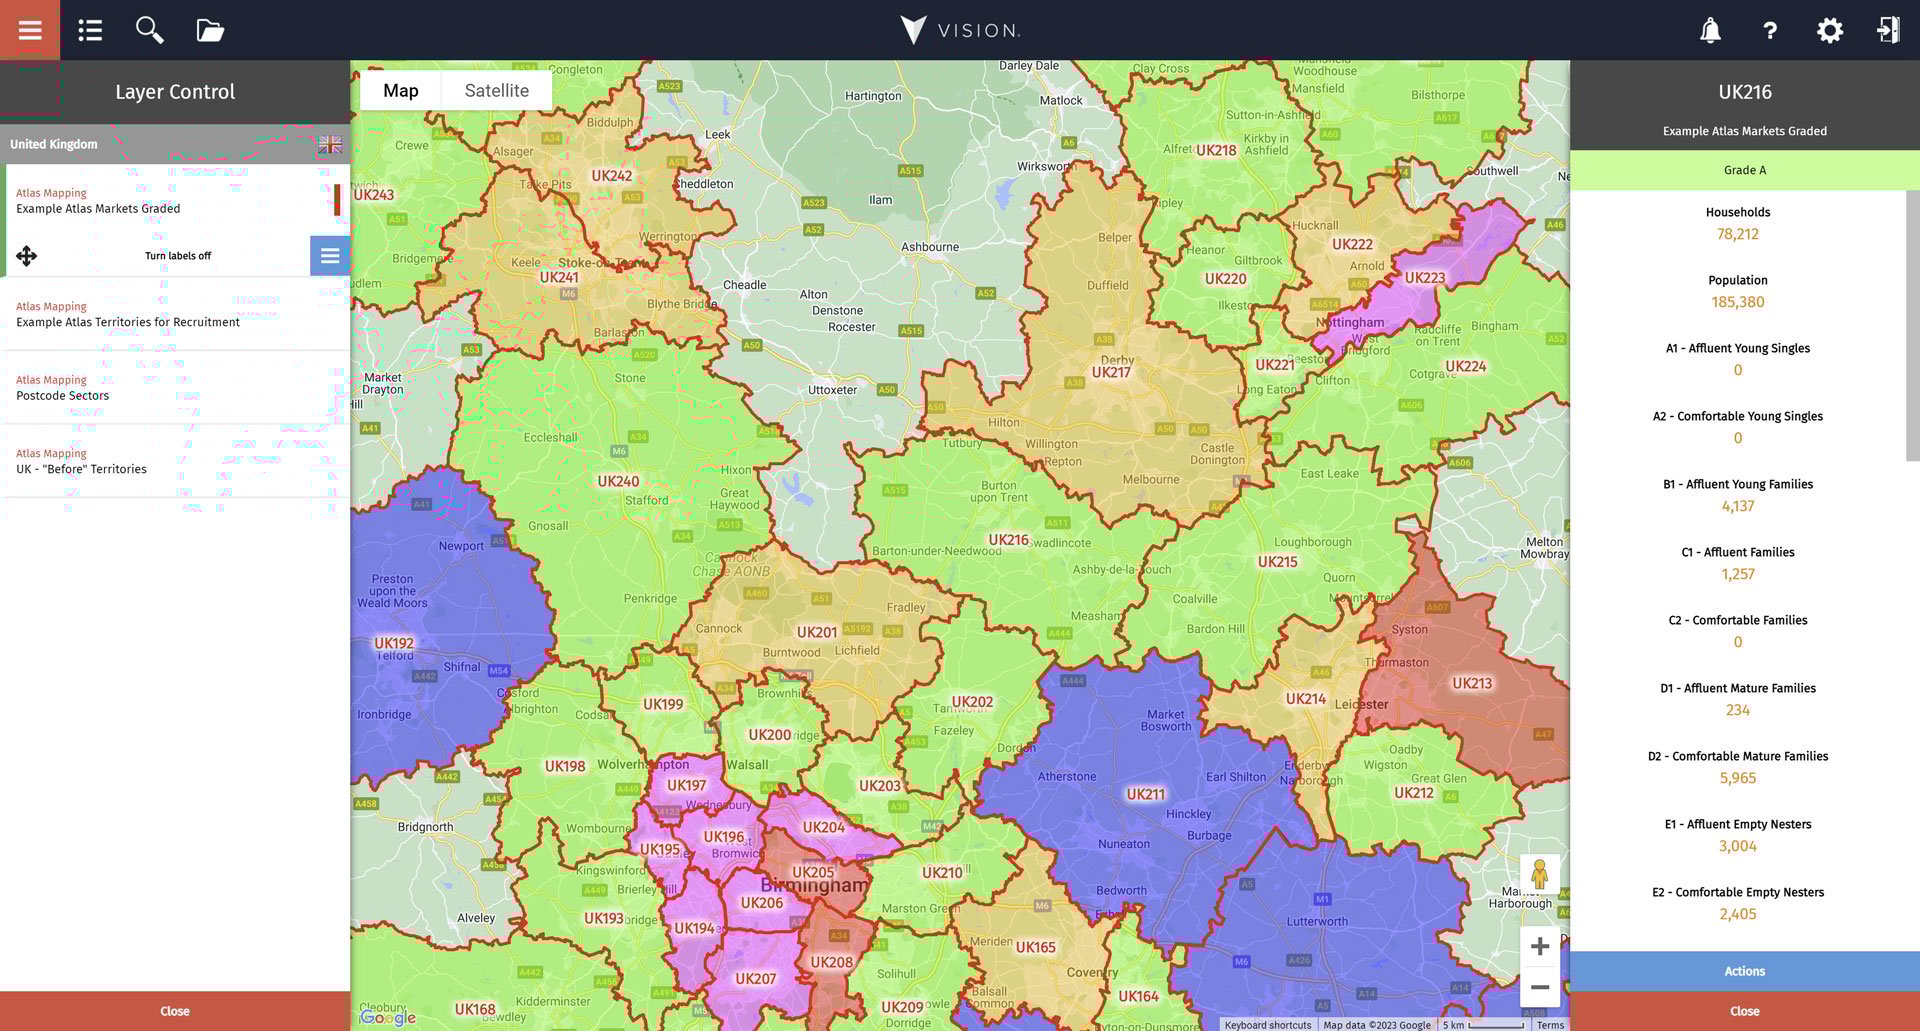Image resolution: width=1920 pixels, height=1031 pixels.
Task: Open the folder icon in the toolbar
Action: [x=209, y=30]
